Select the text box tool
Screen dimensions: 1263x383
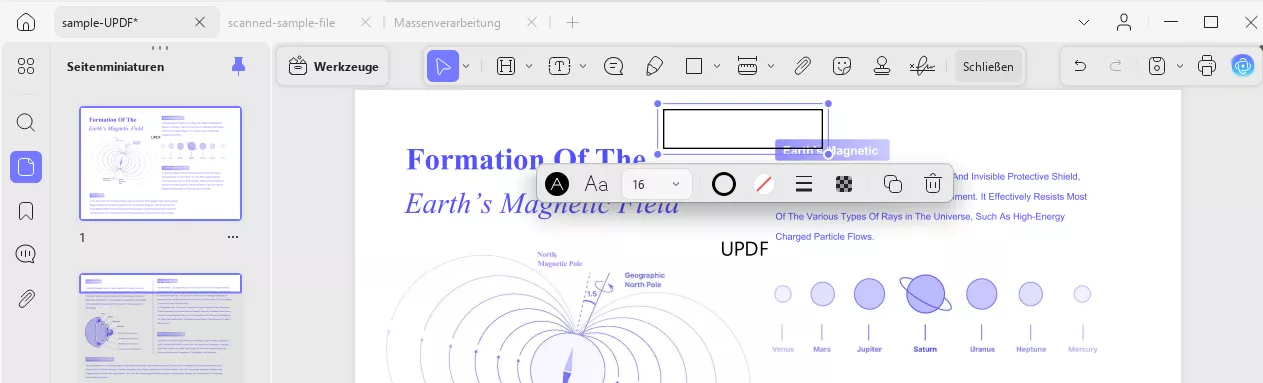(x=560, y=66)
